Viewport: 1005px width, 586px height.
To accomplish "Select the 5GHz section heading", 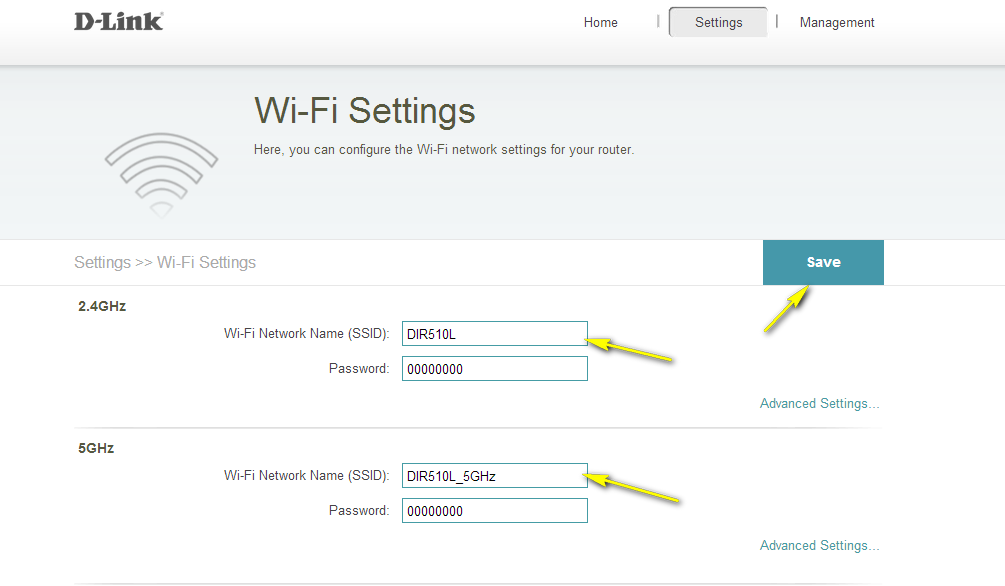I will click(96, 448).
